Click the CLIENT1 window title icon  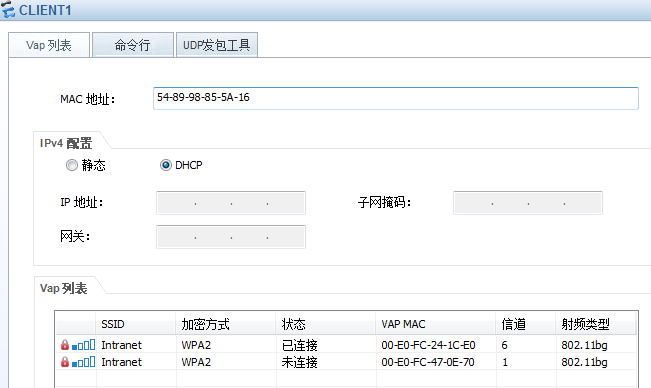pyautogui.click(x=8, y=10)
